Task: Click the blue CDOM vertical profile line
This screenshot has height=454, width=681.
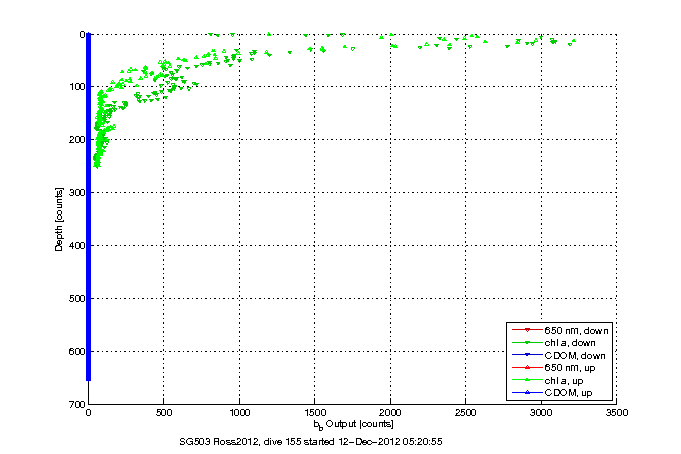Action: (x=89, y=207)
